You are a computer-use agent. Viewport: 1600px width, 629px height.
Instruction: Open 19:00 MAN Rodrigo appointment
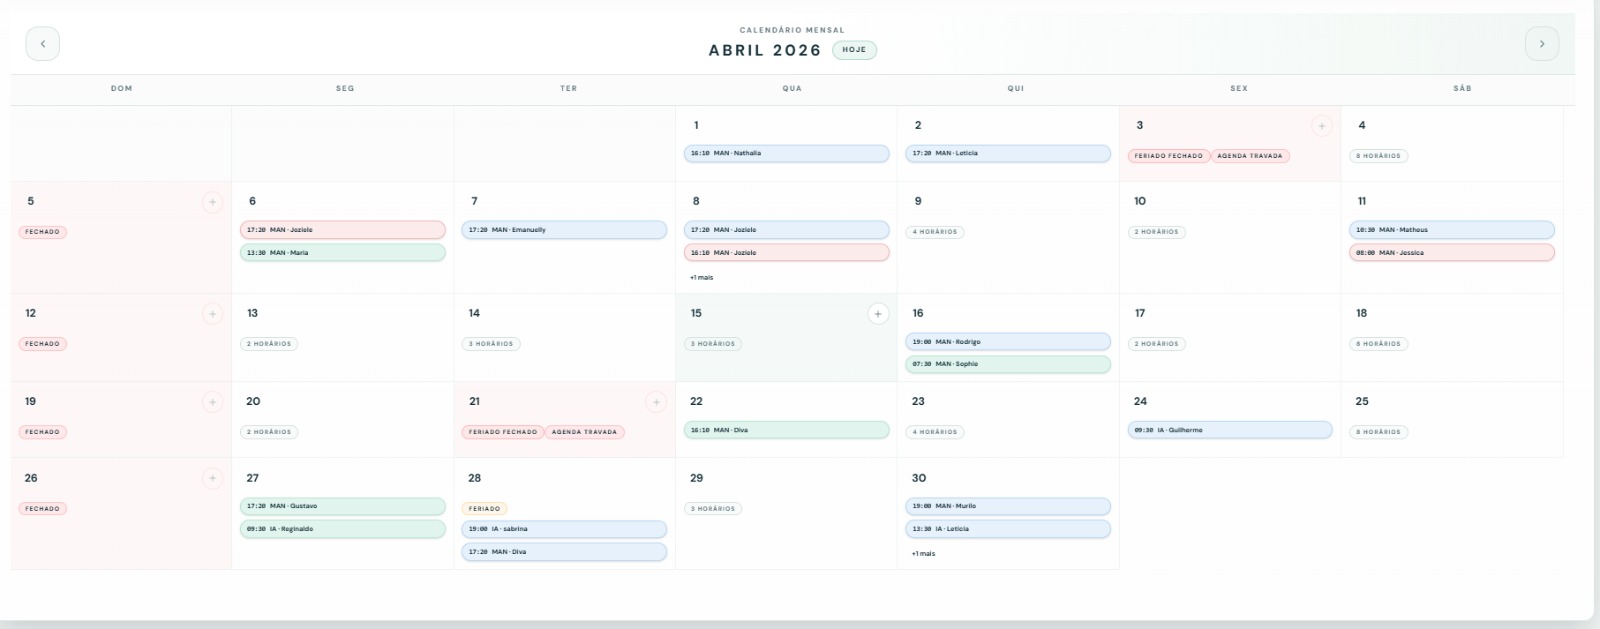pos(1008,342)
